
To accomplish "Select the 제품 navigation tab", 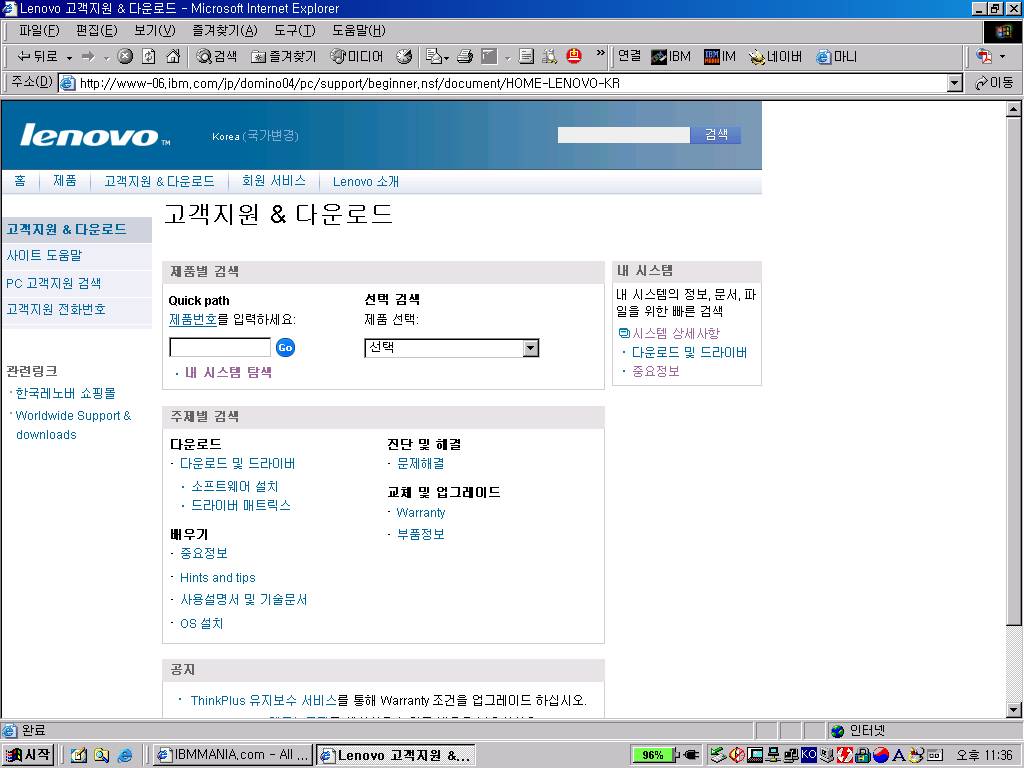I will coord(64,181).
